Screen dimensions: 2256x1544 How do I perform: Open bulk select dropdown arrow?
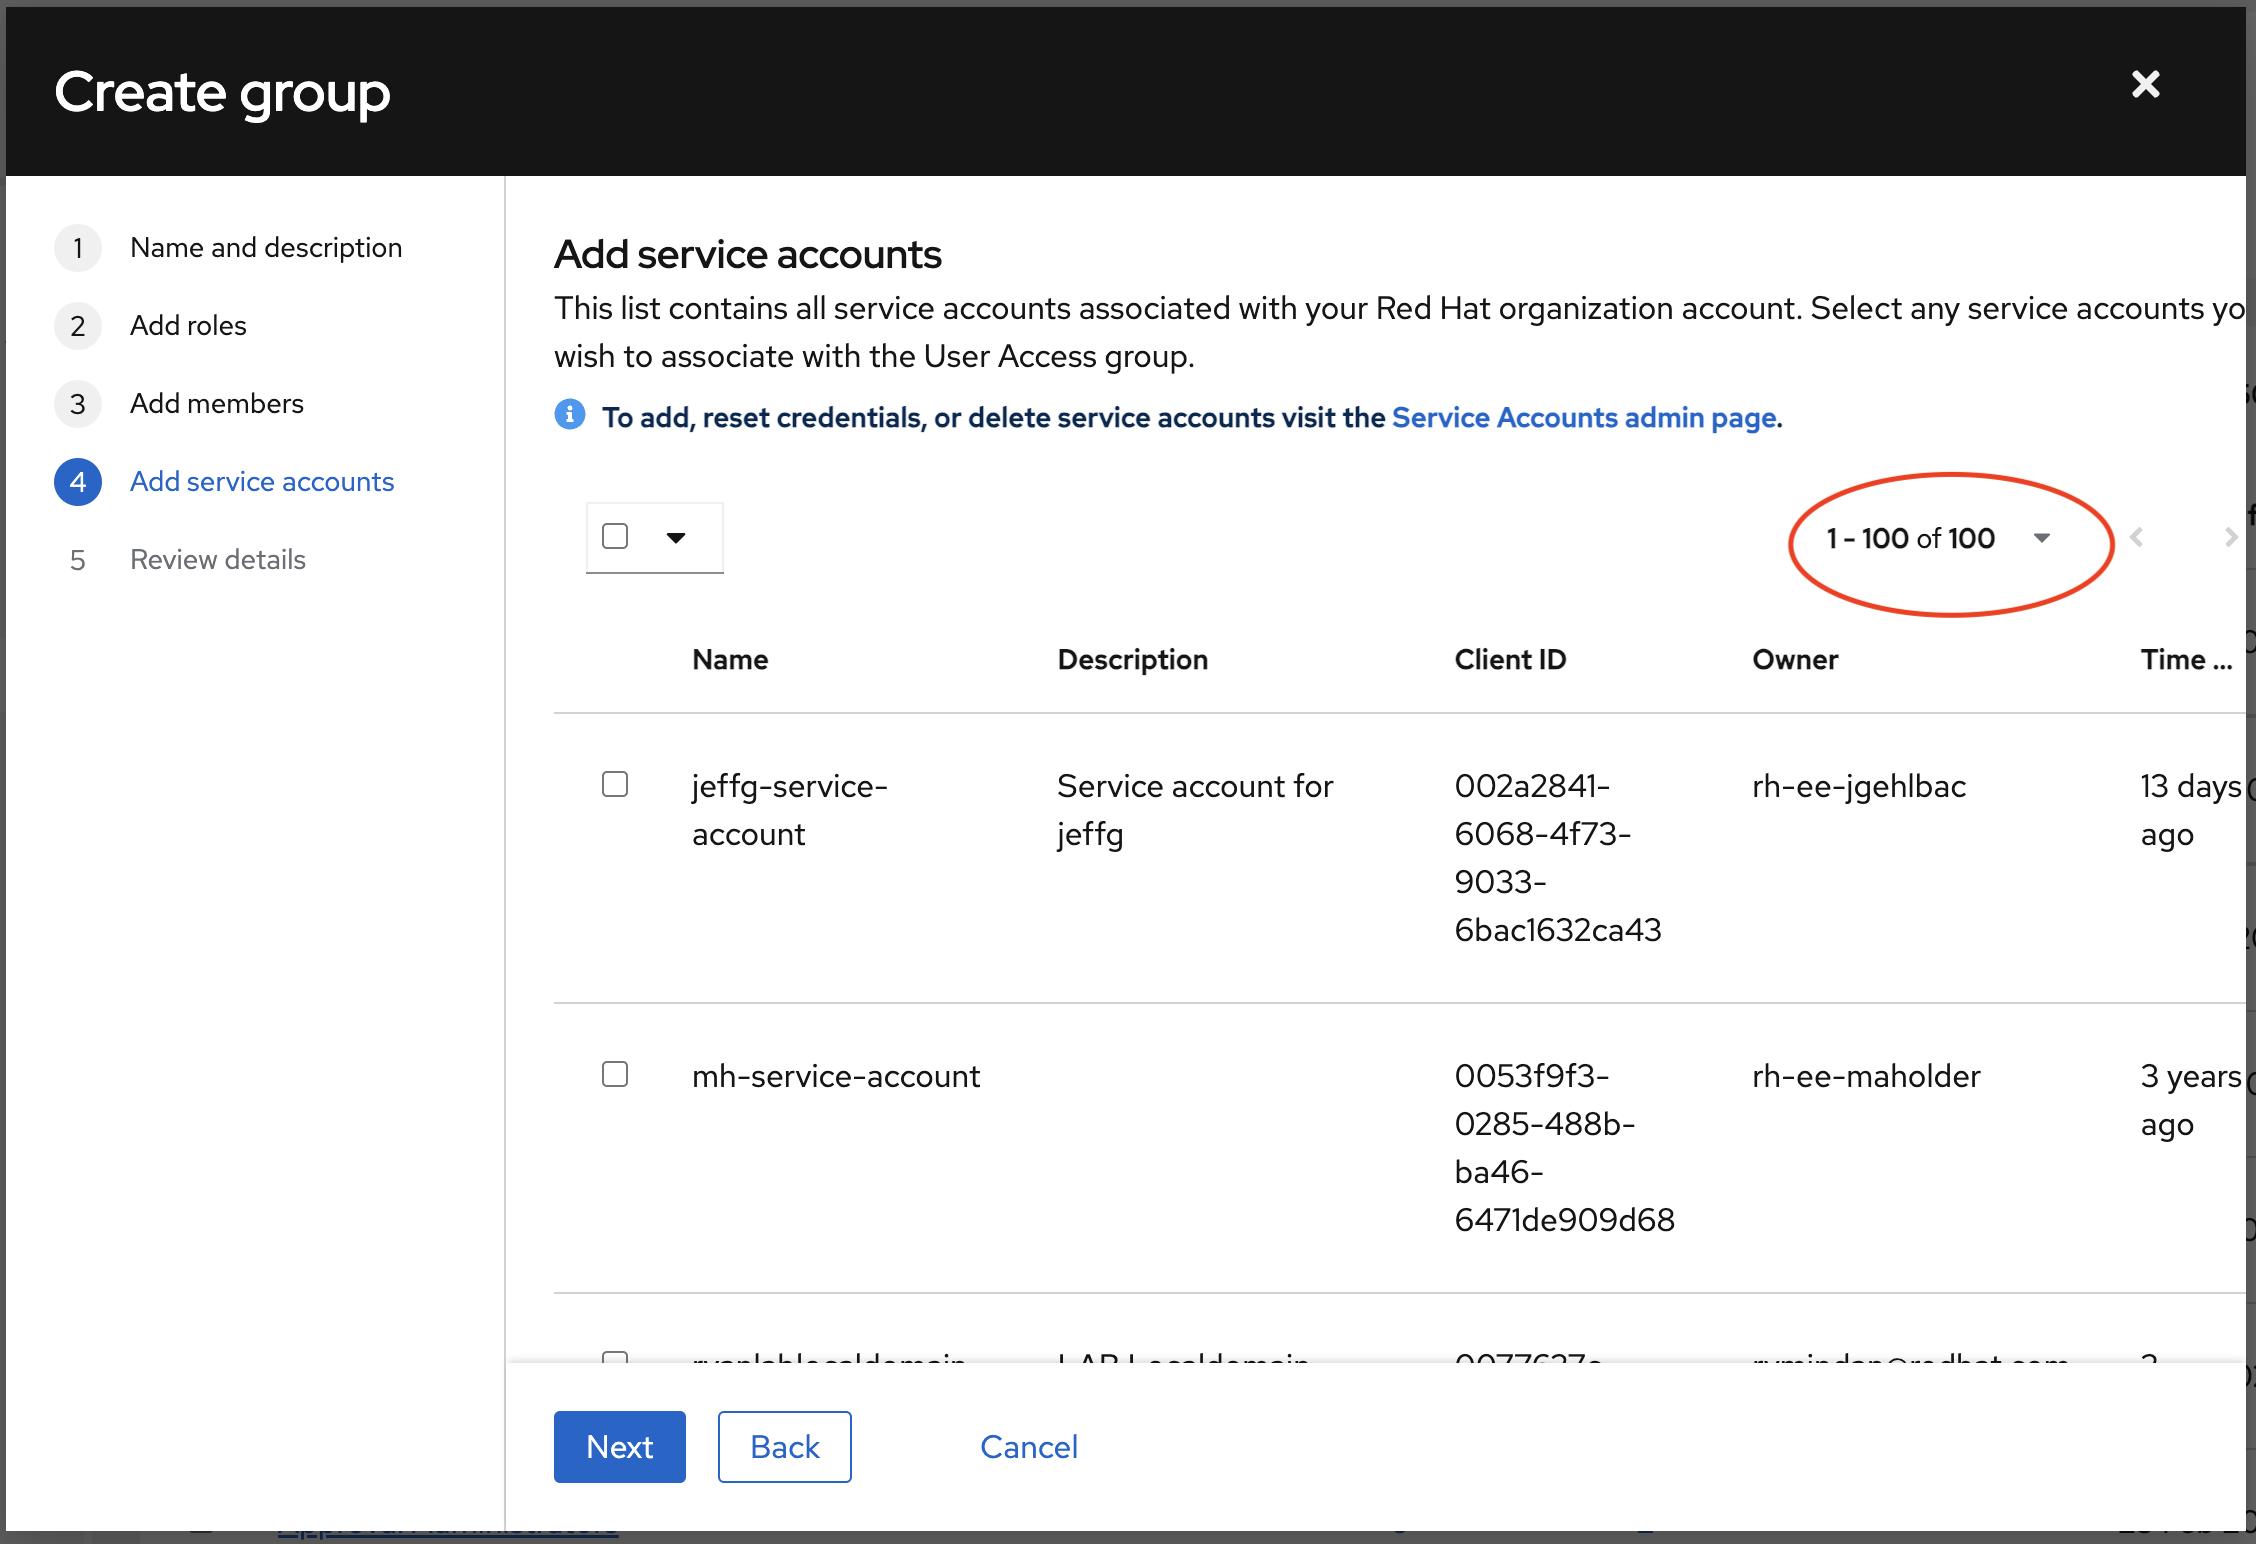point(676,538)
